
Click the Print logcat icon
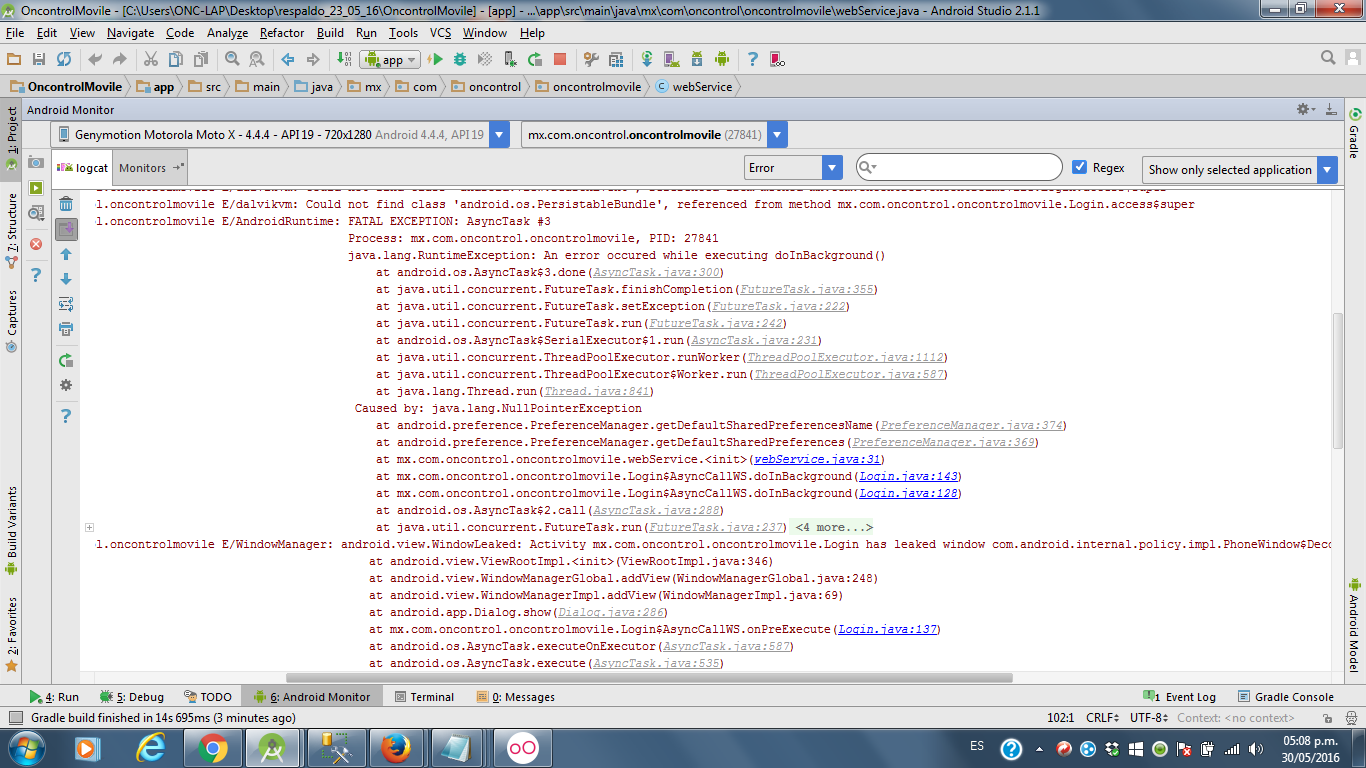(x=66, y=329)
